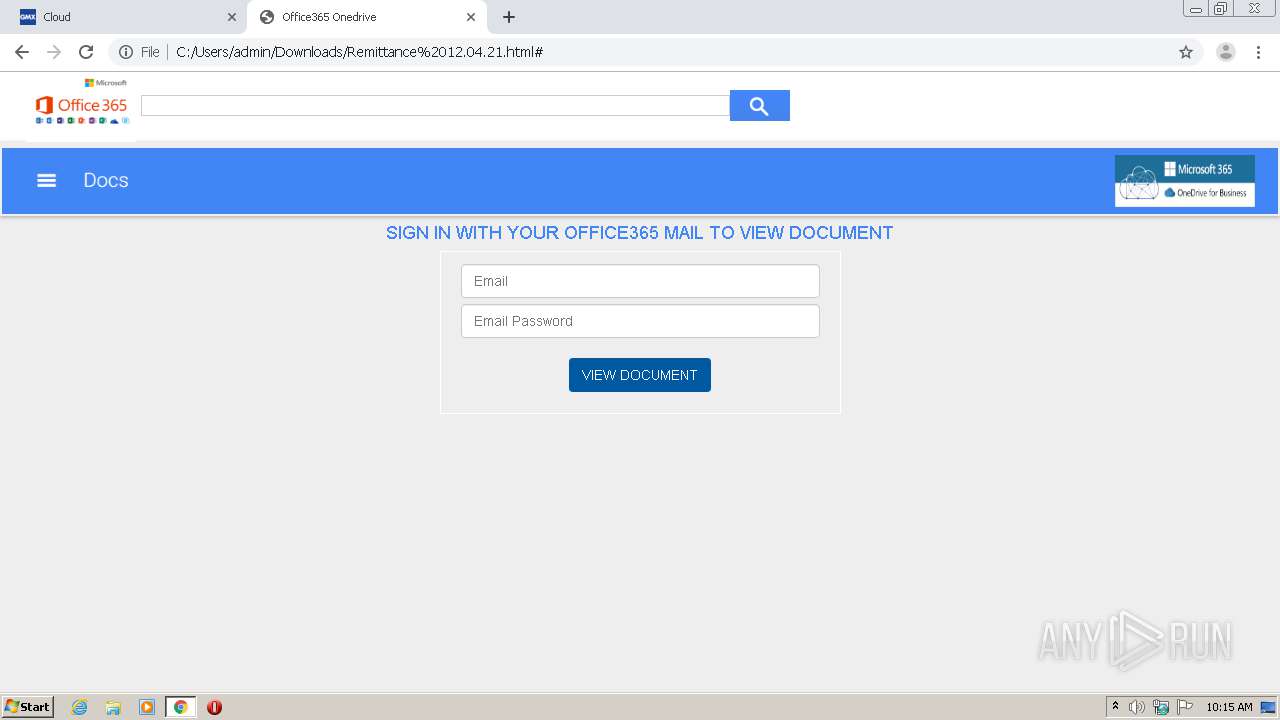The image size is (1280, 720).
Task: Click the Docs header title
Action: pos(106,180)
